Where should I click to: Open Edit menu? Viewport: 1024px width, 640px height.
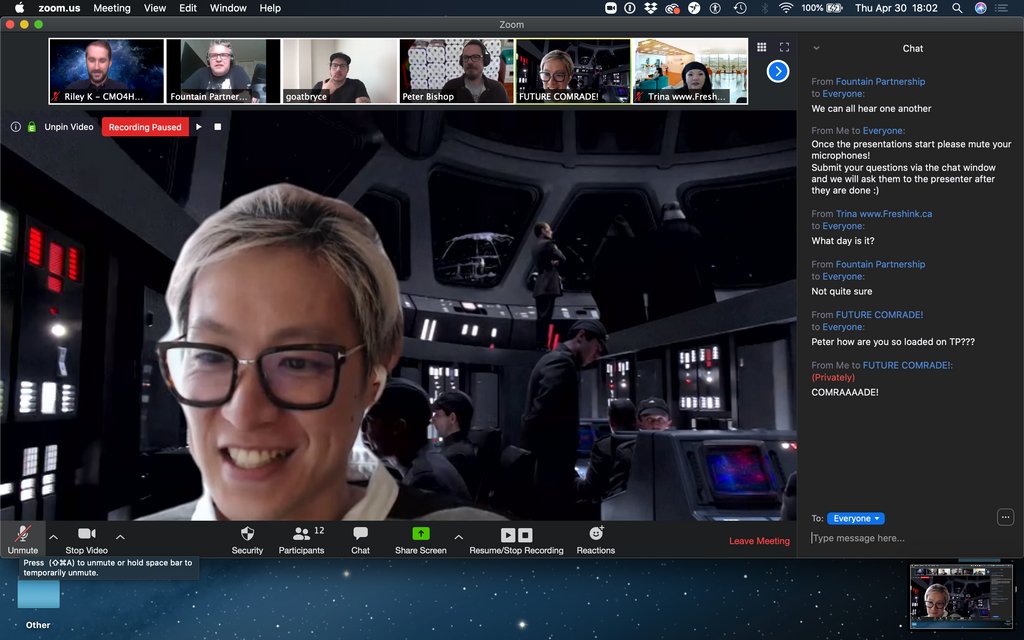click(188, 8)
